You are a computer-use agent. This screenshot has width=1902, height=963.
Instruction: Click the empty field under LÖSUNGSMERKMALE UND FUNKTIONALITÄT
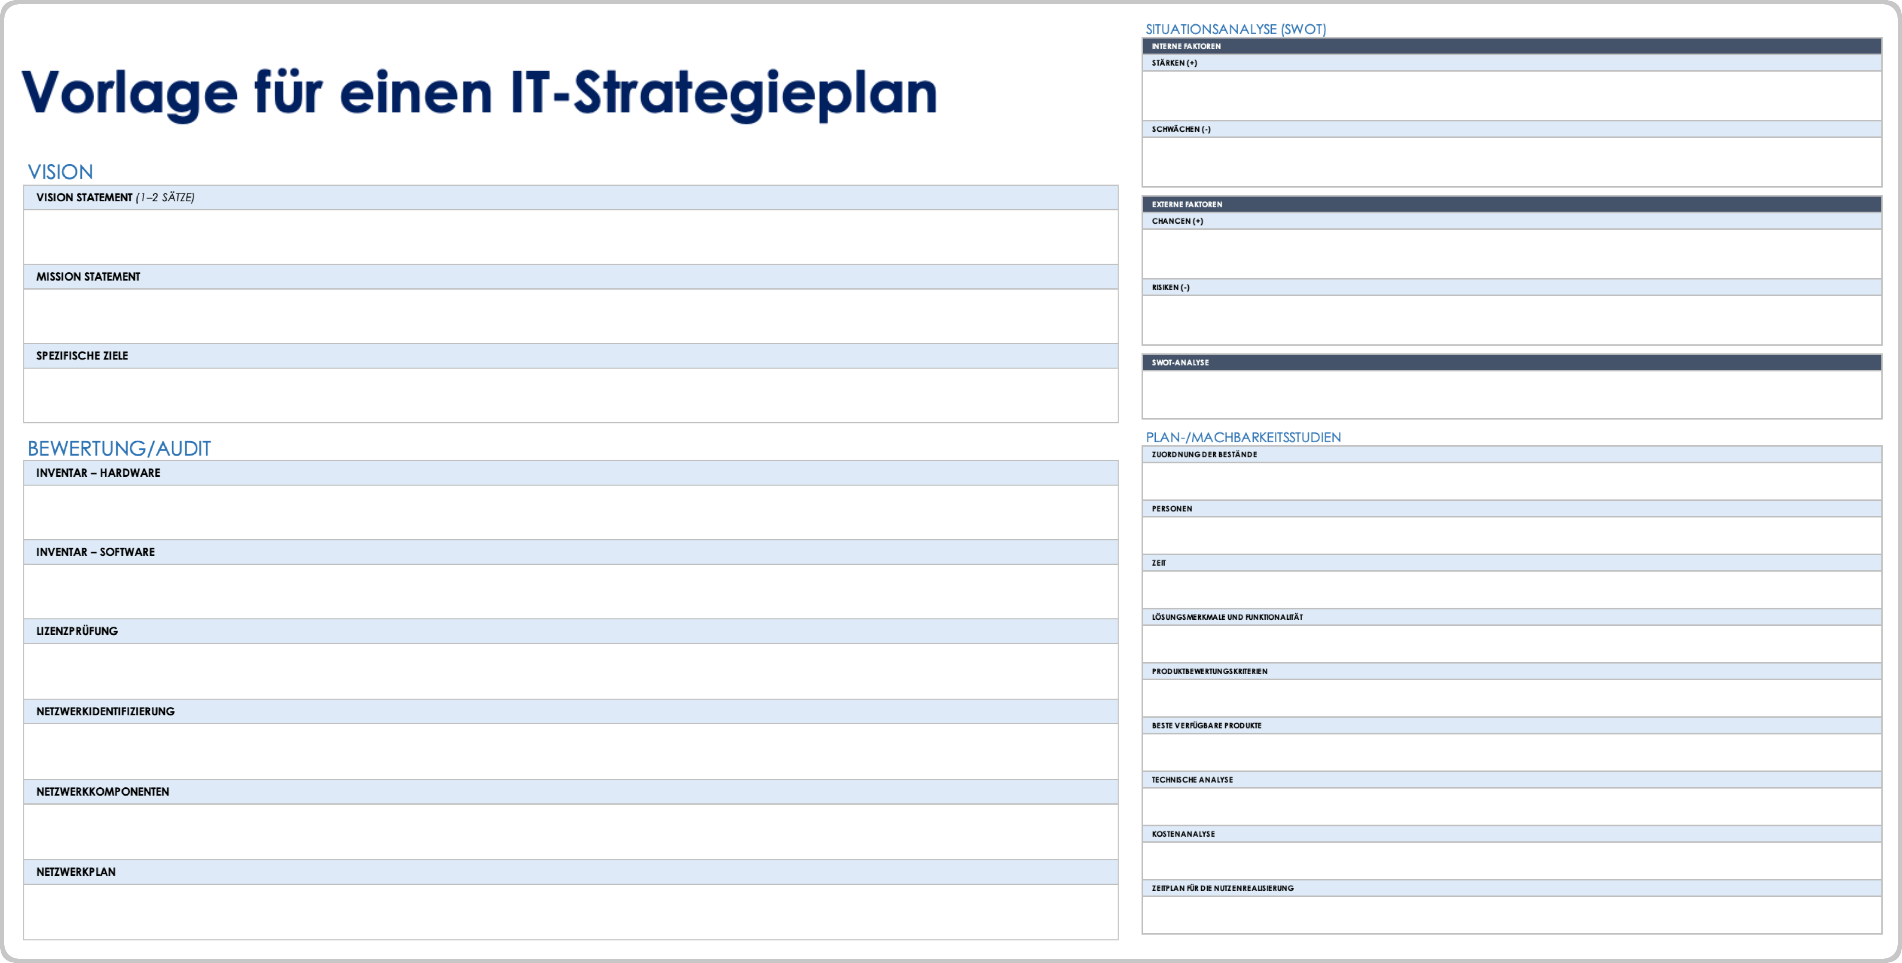1512,644
